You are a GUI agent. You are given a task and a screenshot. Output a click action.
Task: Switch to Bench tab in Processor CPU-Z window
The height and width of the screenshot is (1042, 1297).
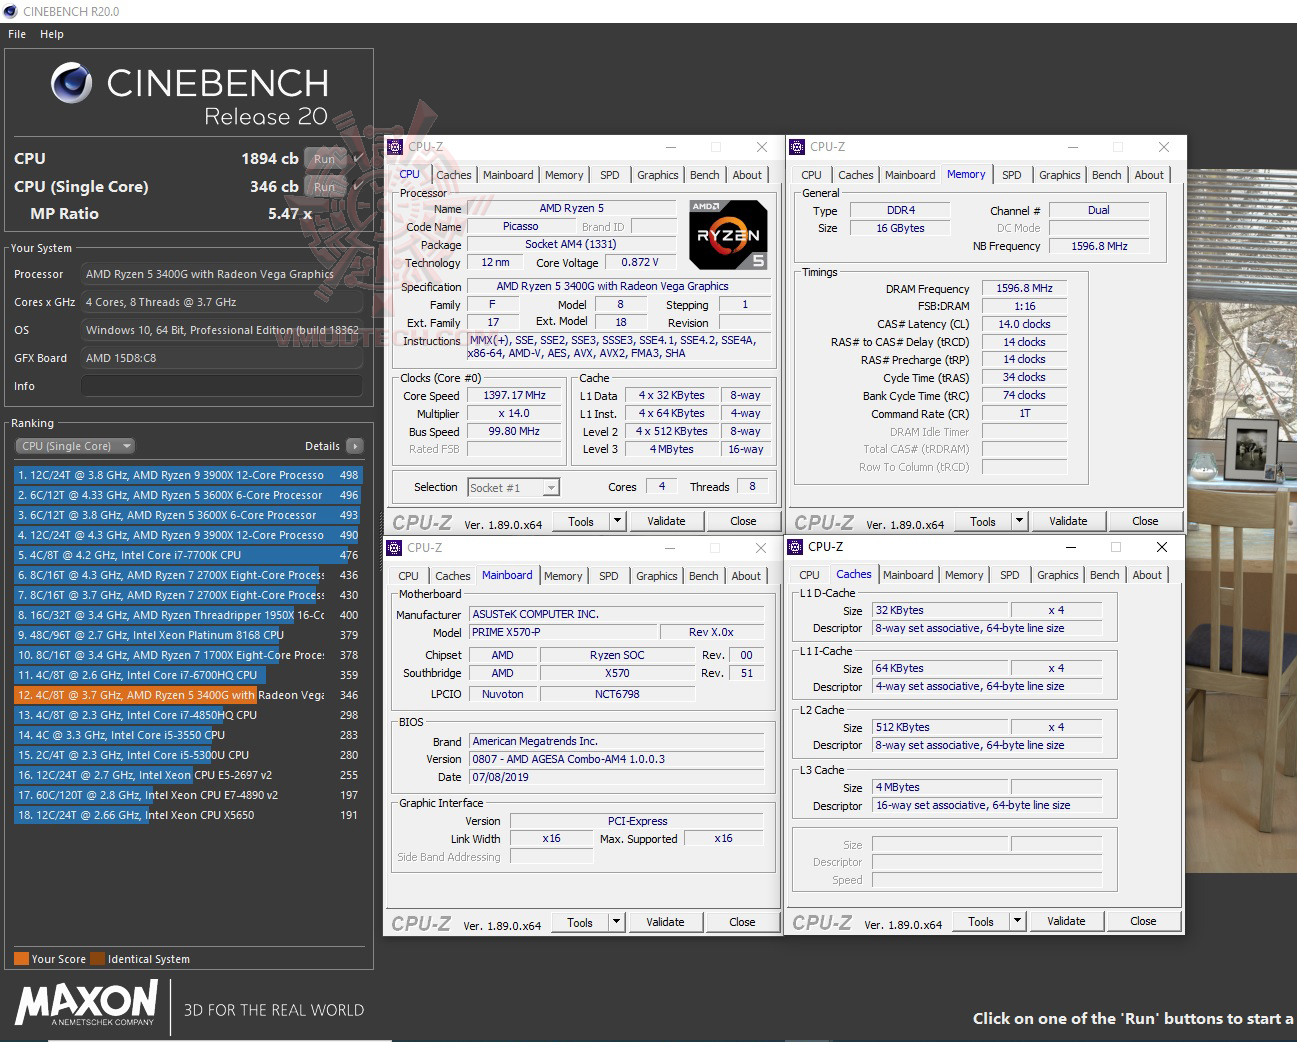[705, 175]
